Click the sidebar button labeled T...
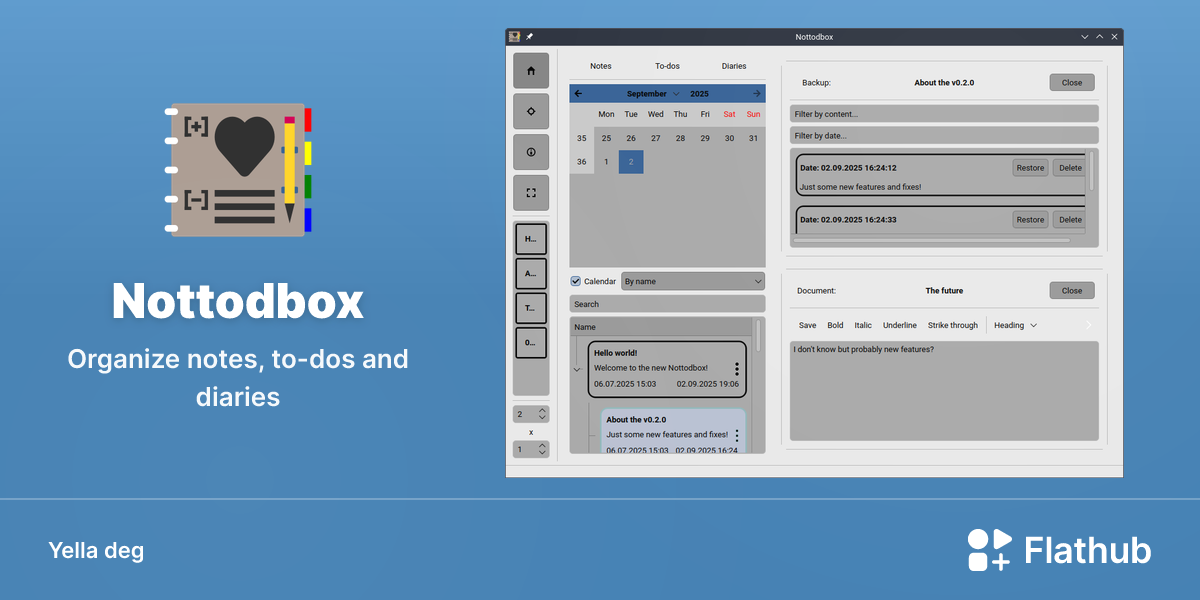Viewport: 1200px width, 600px height. [531, 308]
